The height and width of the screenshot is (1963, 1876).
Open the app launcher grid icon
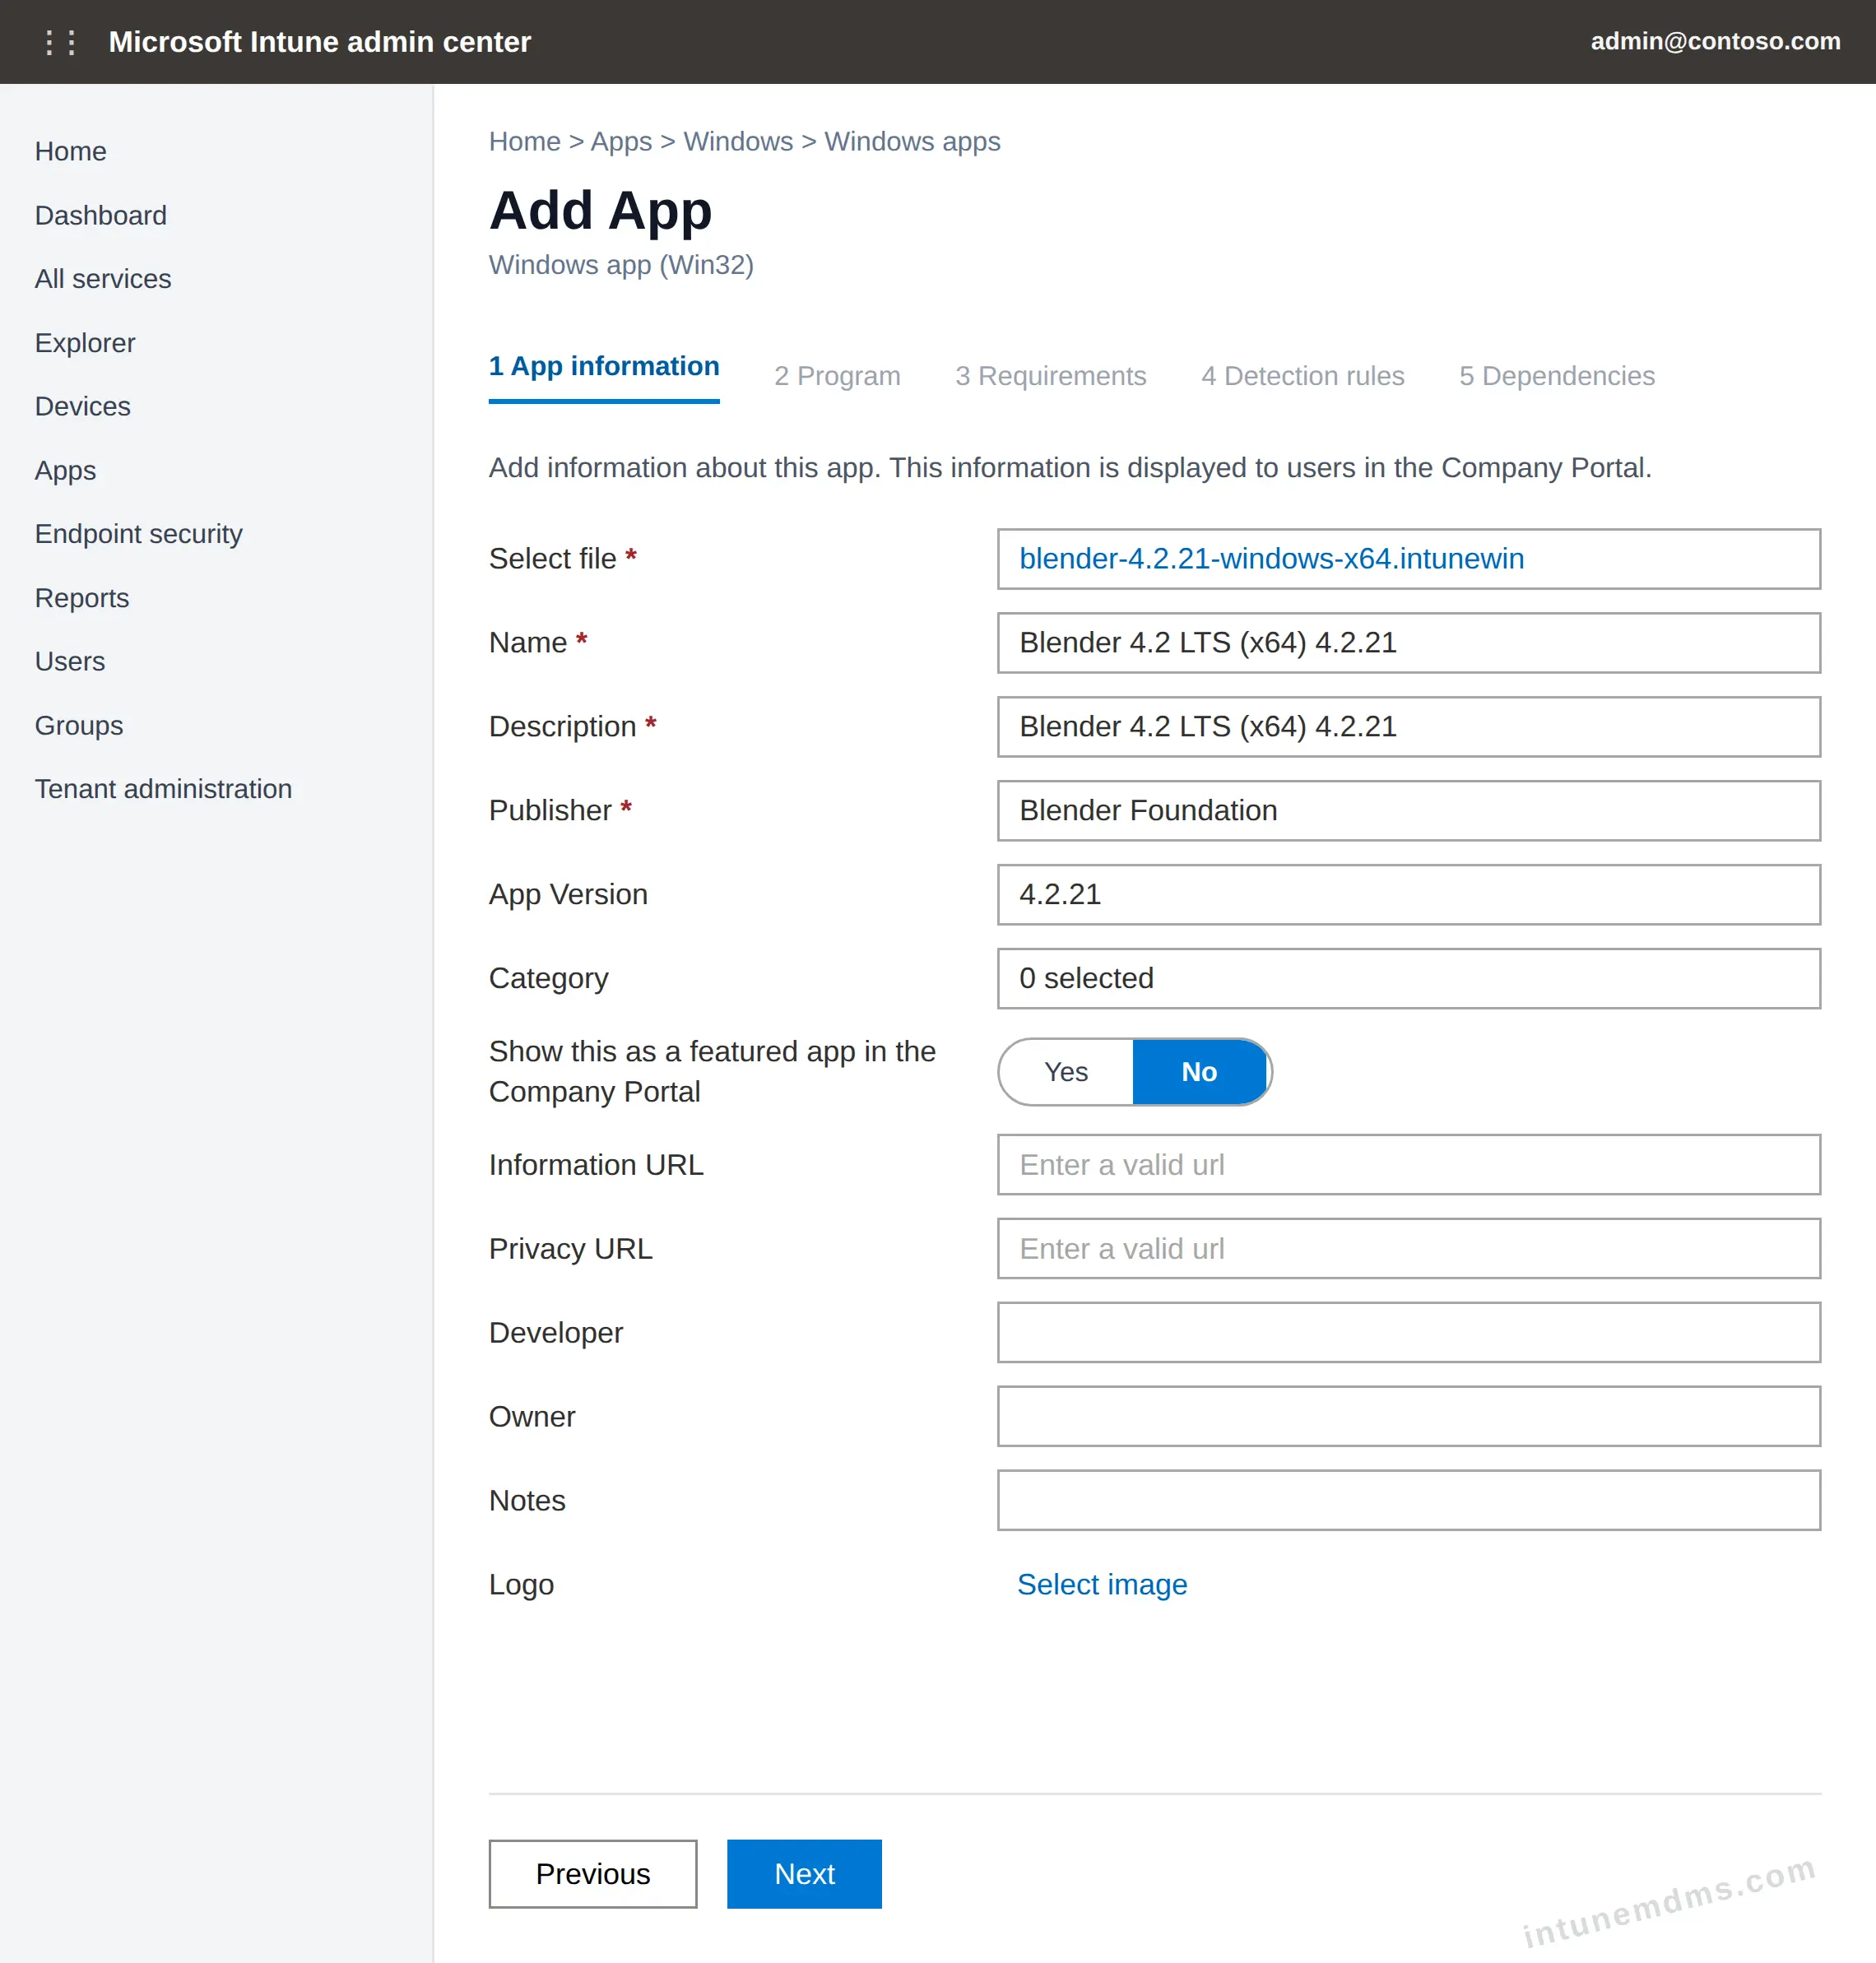click(60, 42)
